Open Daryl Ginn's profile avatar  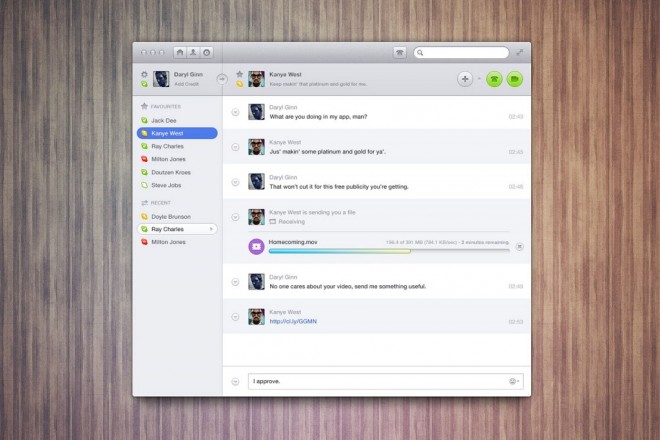tap(161, 79)
